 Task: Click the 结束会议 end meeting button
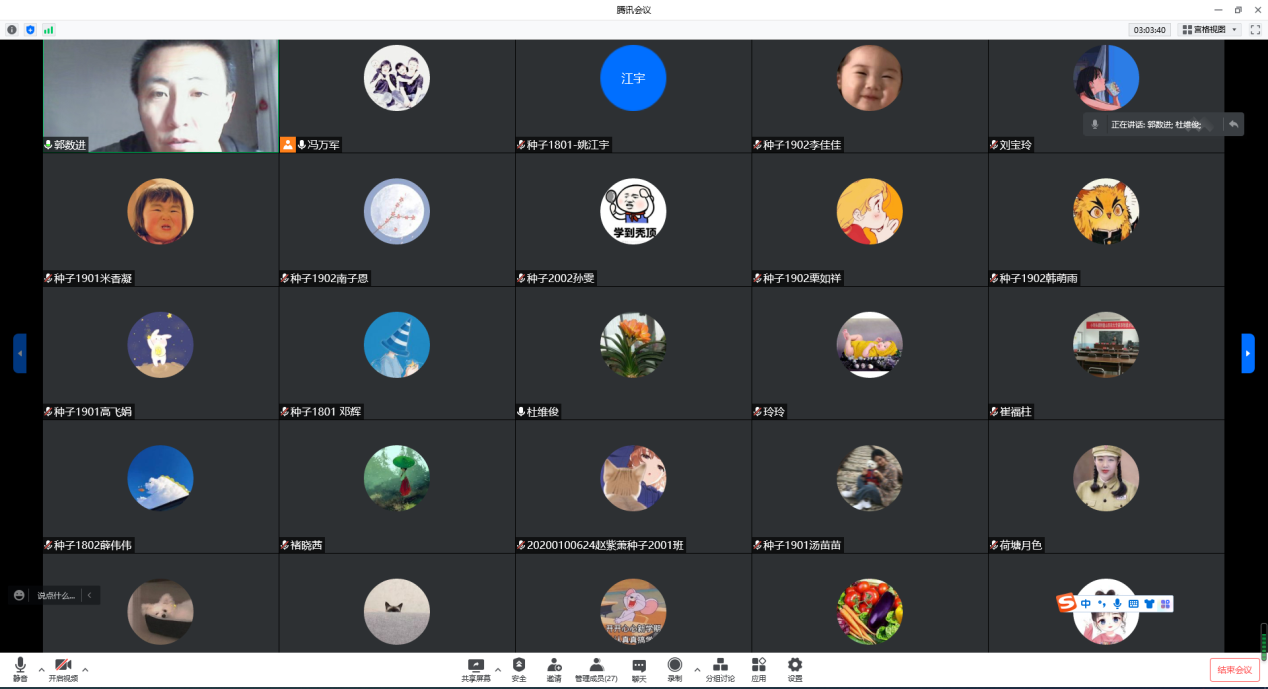[x=1234, y=670]
